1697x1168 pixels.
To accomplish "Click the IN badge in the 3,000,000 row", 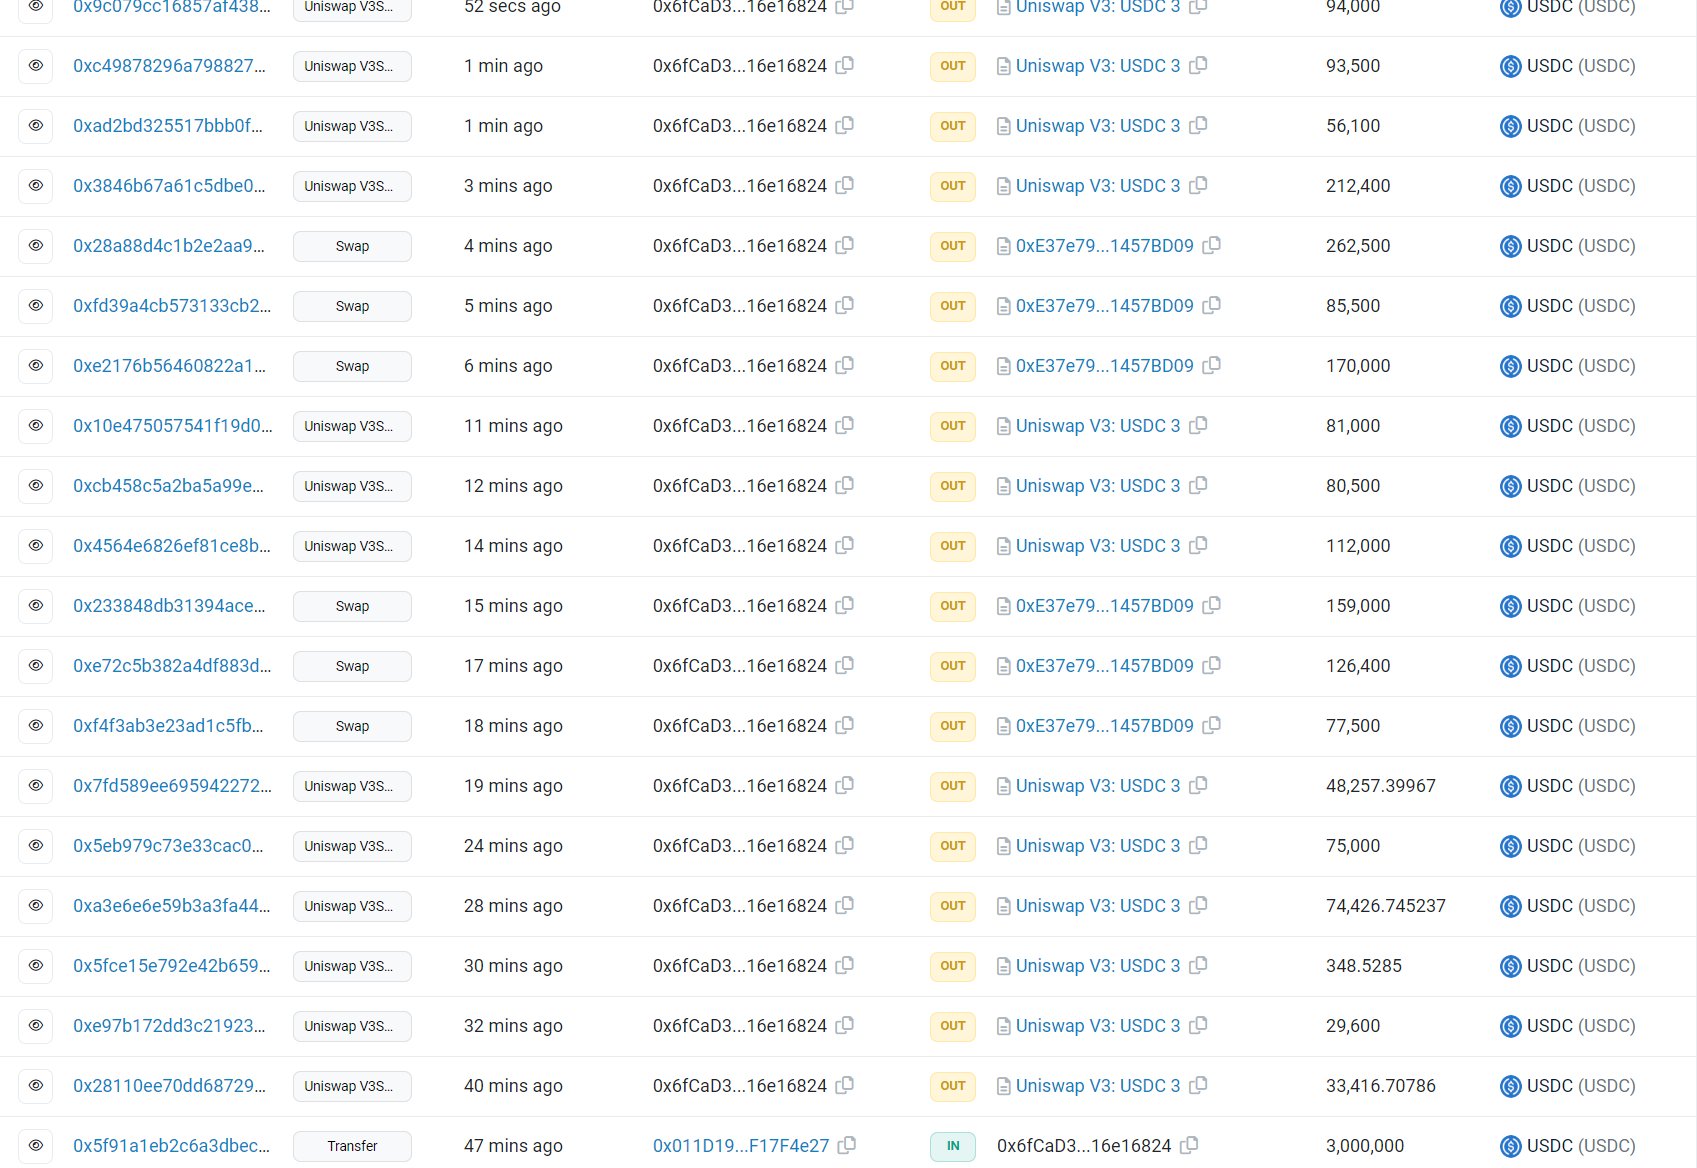I will coord(953,1146).
